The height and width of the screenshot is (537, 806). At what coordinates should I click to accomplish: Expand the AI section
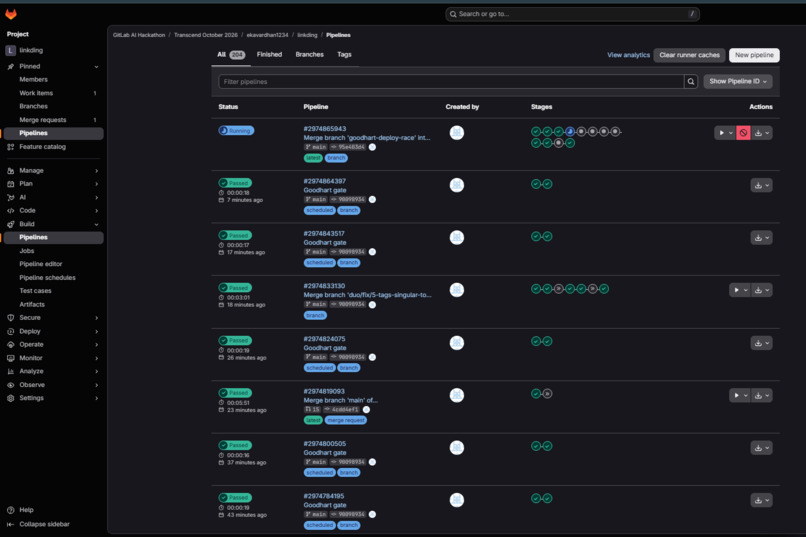pos(96,197)
